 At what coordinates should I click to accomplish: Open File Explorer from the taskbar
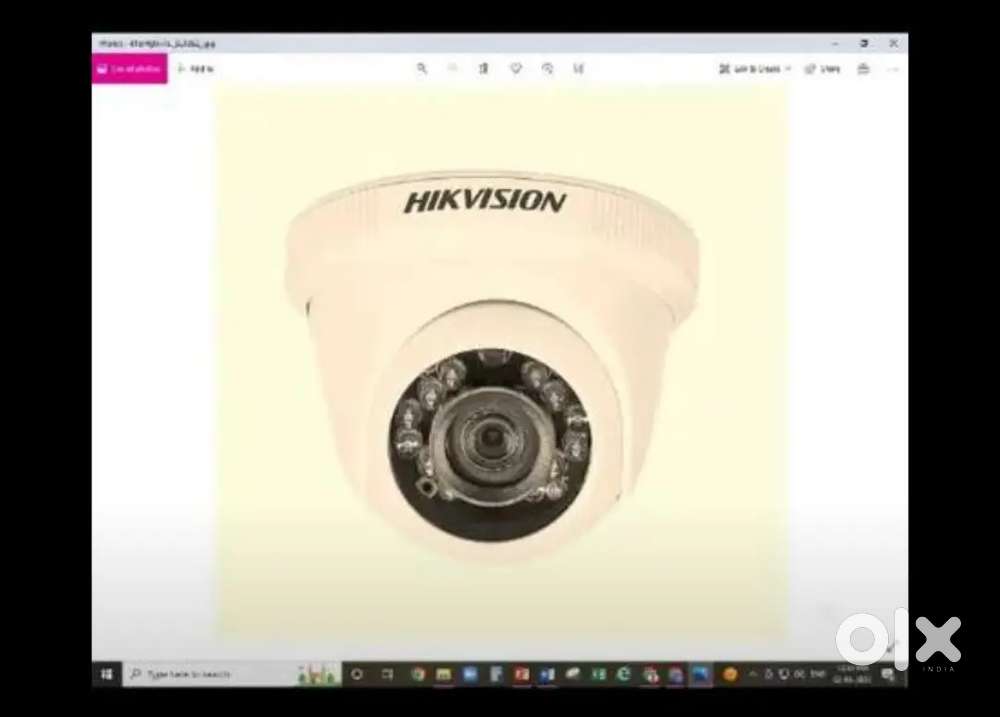(x=443, y=673)
